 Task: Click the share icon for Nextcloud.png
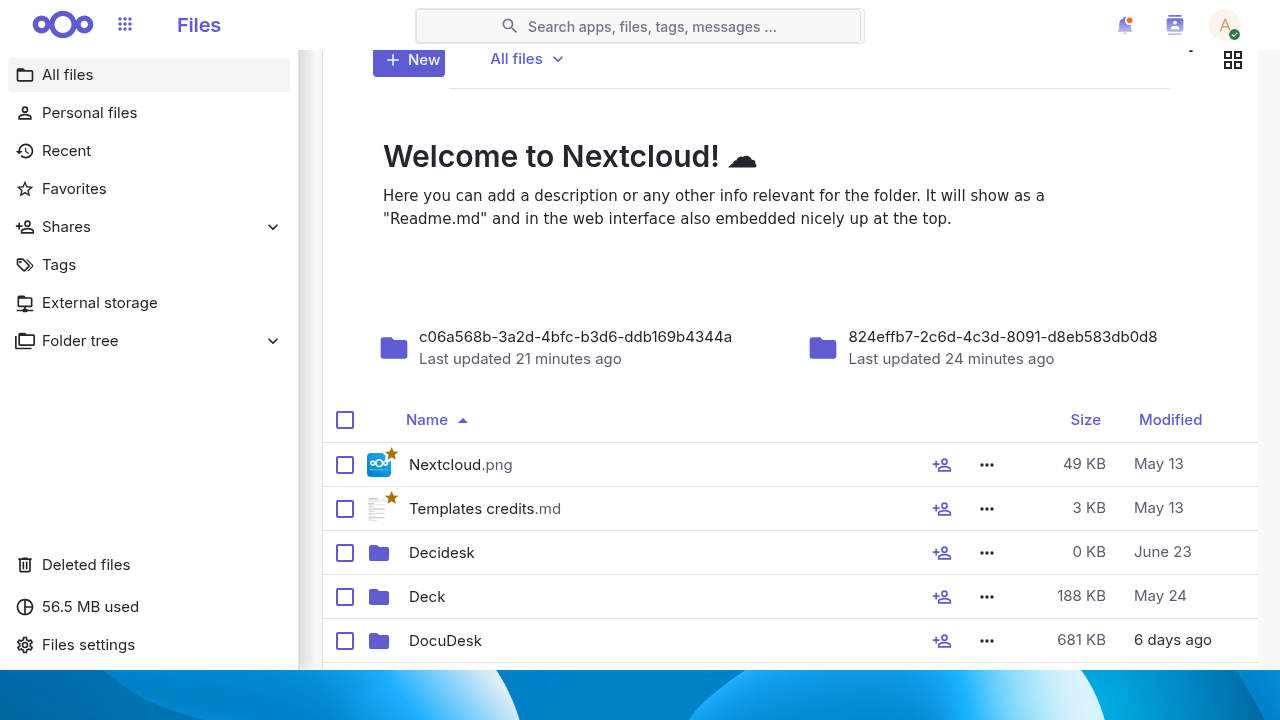(942, 465)
